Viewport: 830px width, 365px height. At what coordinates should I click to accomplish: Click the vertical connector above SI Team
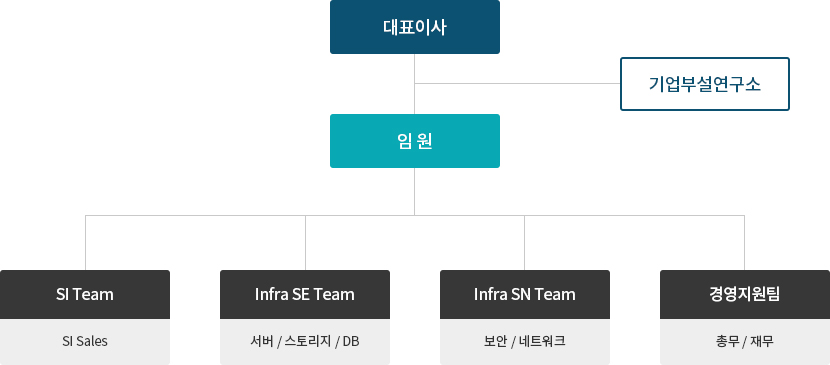pyautogui.click(x=85, y=243)
